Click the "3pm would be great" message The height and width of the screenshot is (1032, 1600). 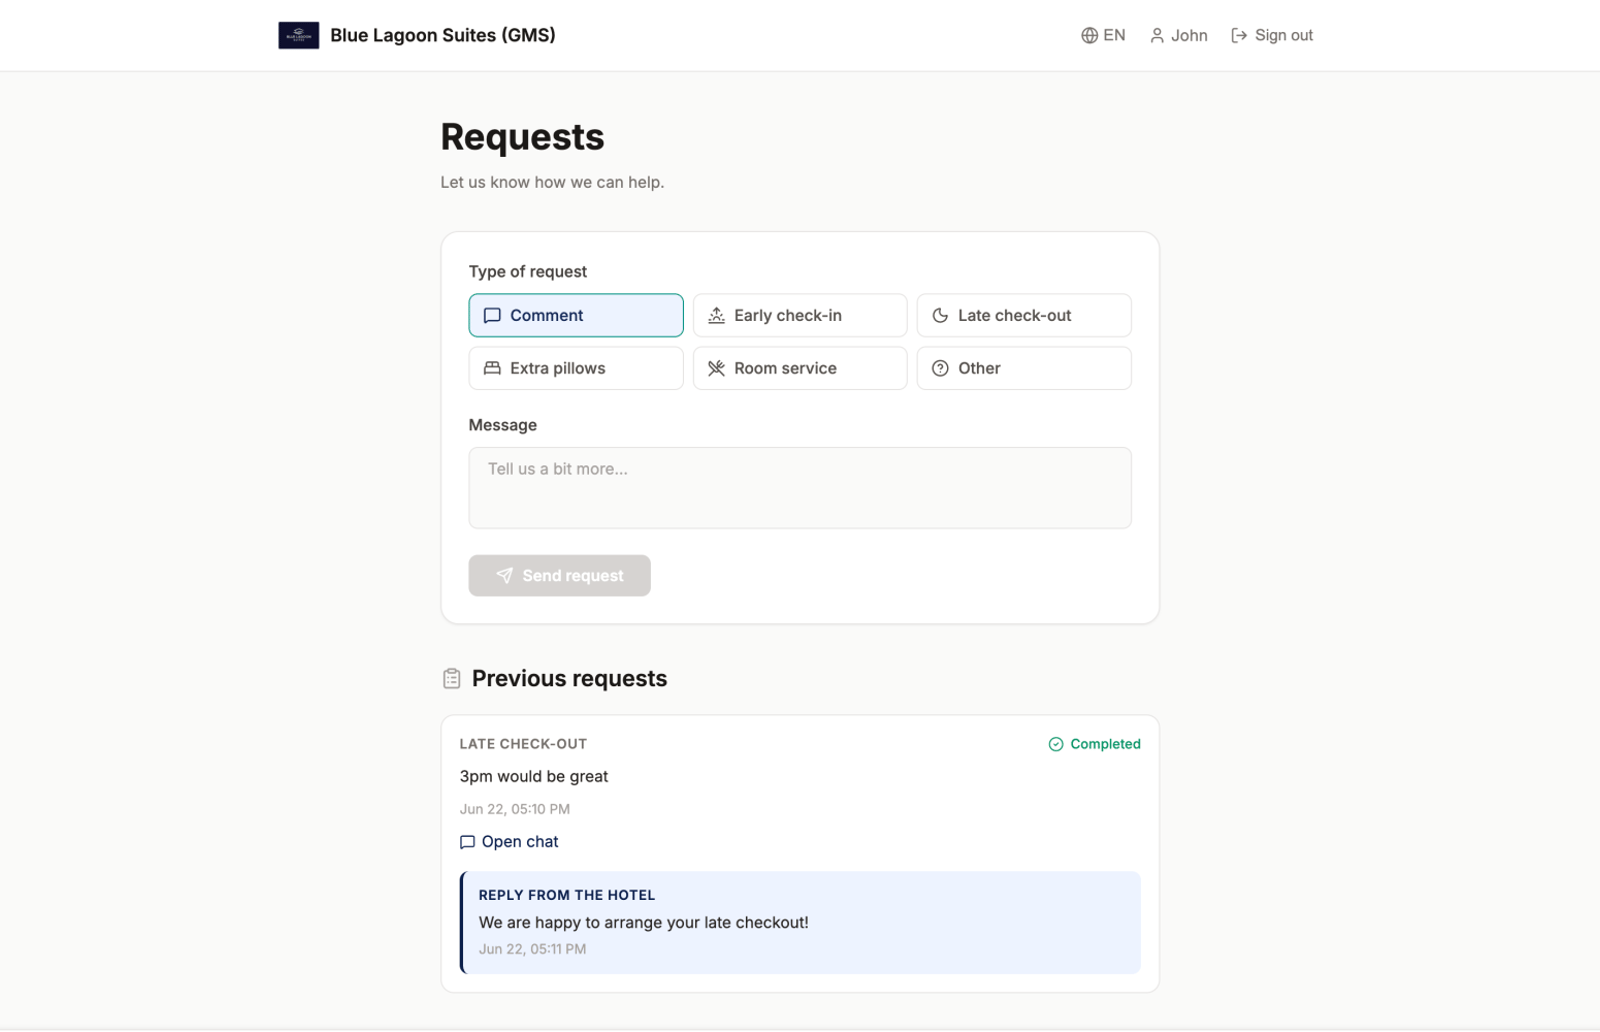tap(534, 776)
